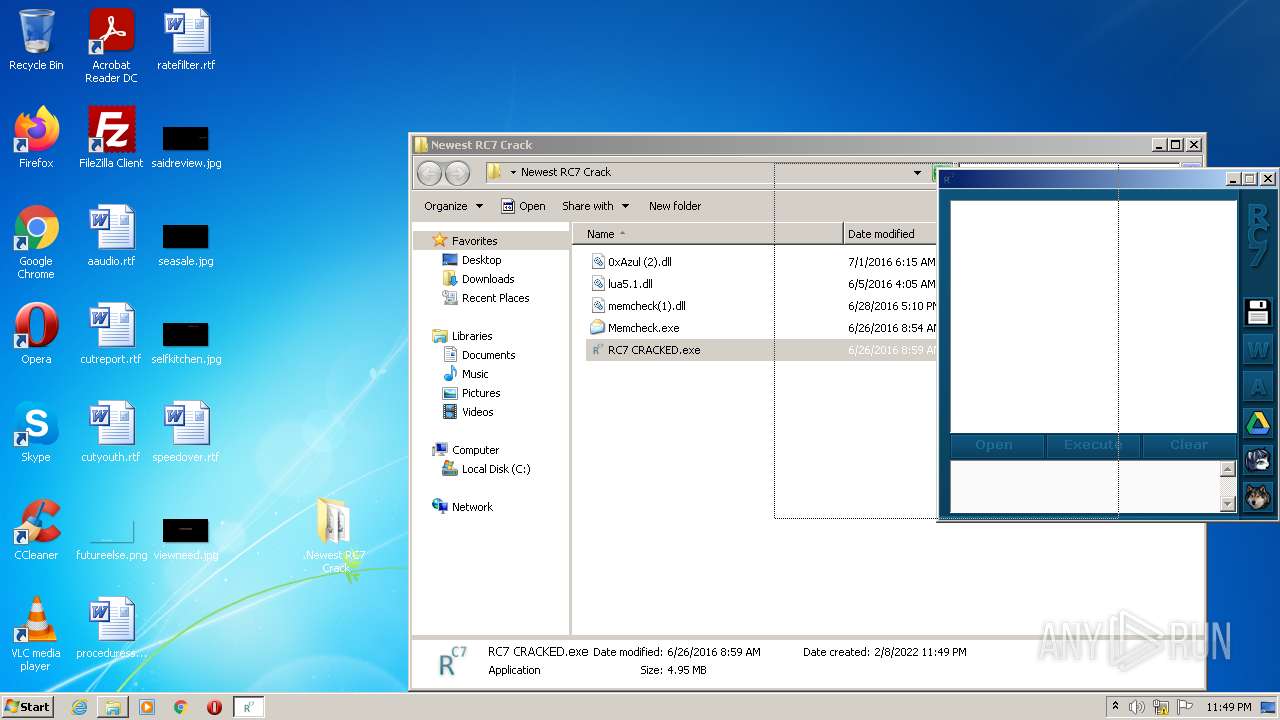This screenshot has width=1280, height=720.
Task: Click Newest RC7 Crack in address bar
Action: [566, 172]
